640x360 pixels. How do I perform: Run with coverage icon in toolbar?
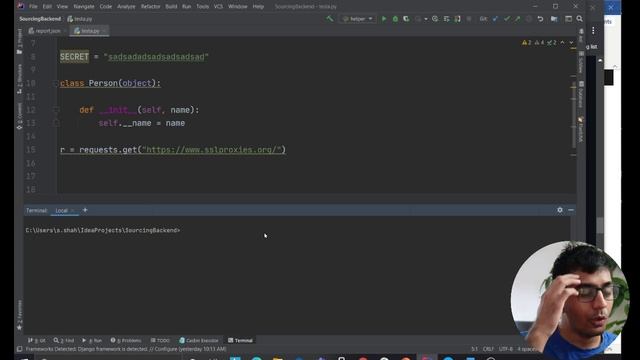click(x=406, y=19)
